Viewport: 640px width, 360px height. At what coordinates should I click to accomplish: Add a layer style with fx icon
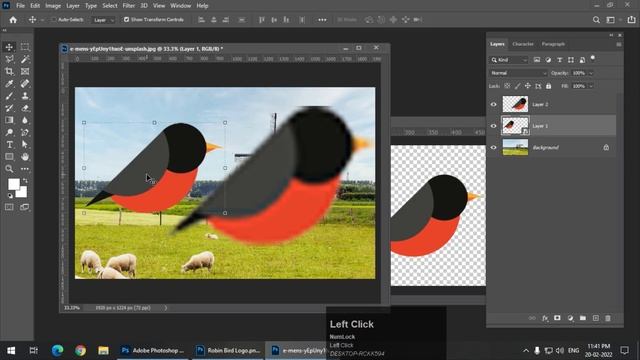point(545,318)
